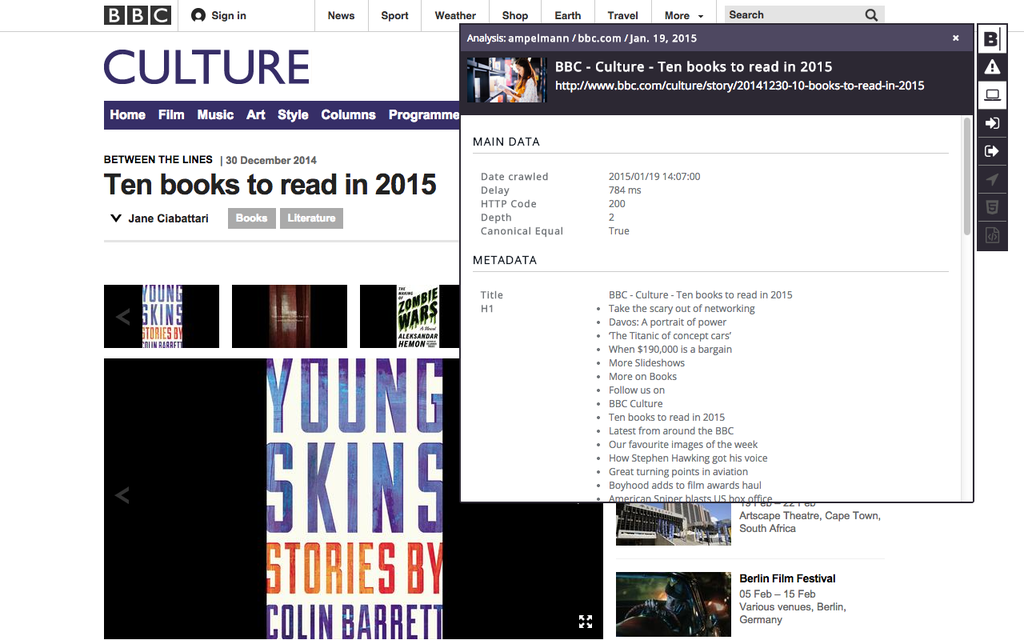Click 'Boyhood adds to film awards haul' entry

[684, 486]
